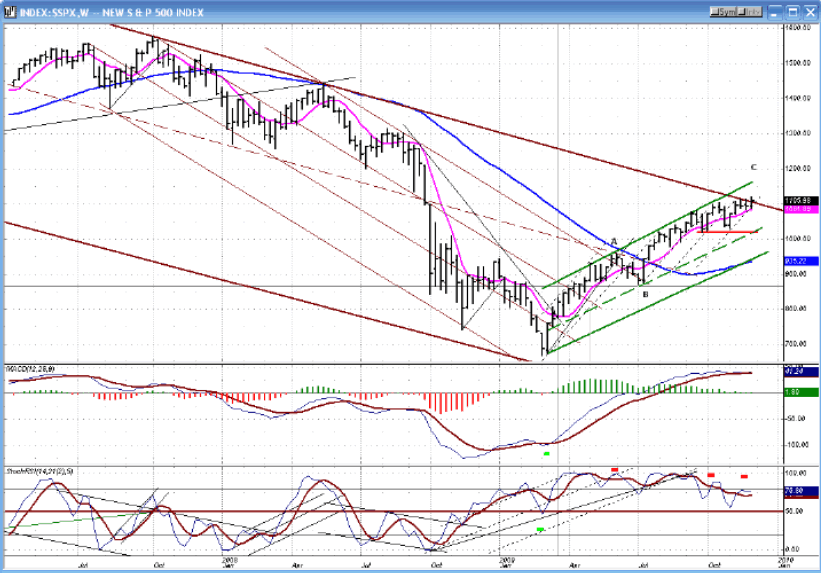821x573 pixels.
Task: Click the black current price marker on price axis
Action: pyautogui.click(x=801, y=201)
